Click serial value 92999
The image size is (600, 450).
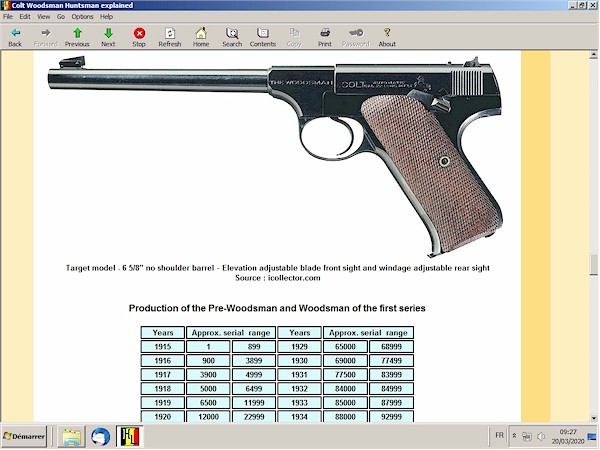391,417
